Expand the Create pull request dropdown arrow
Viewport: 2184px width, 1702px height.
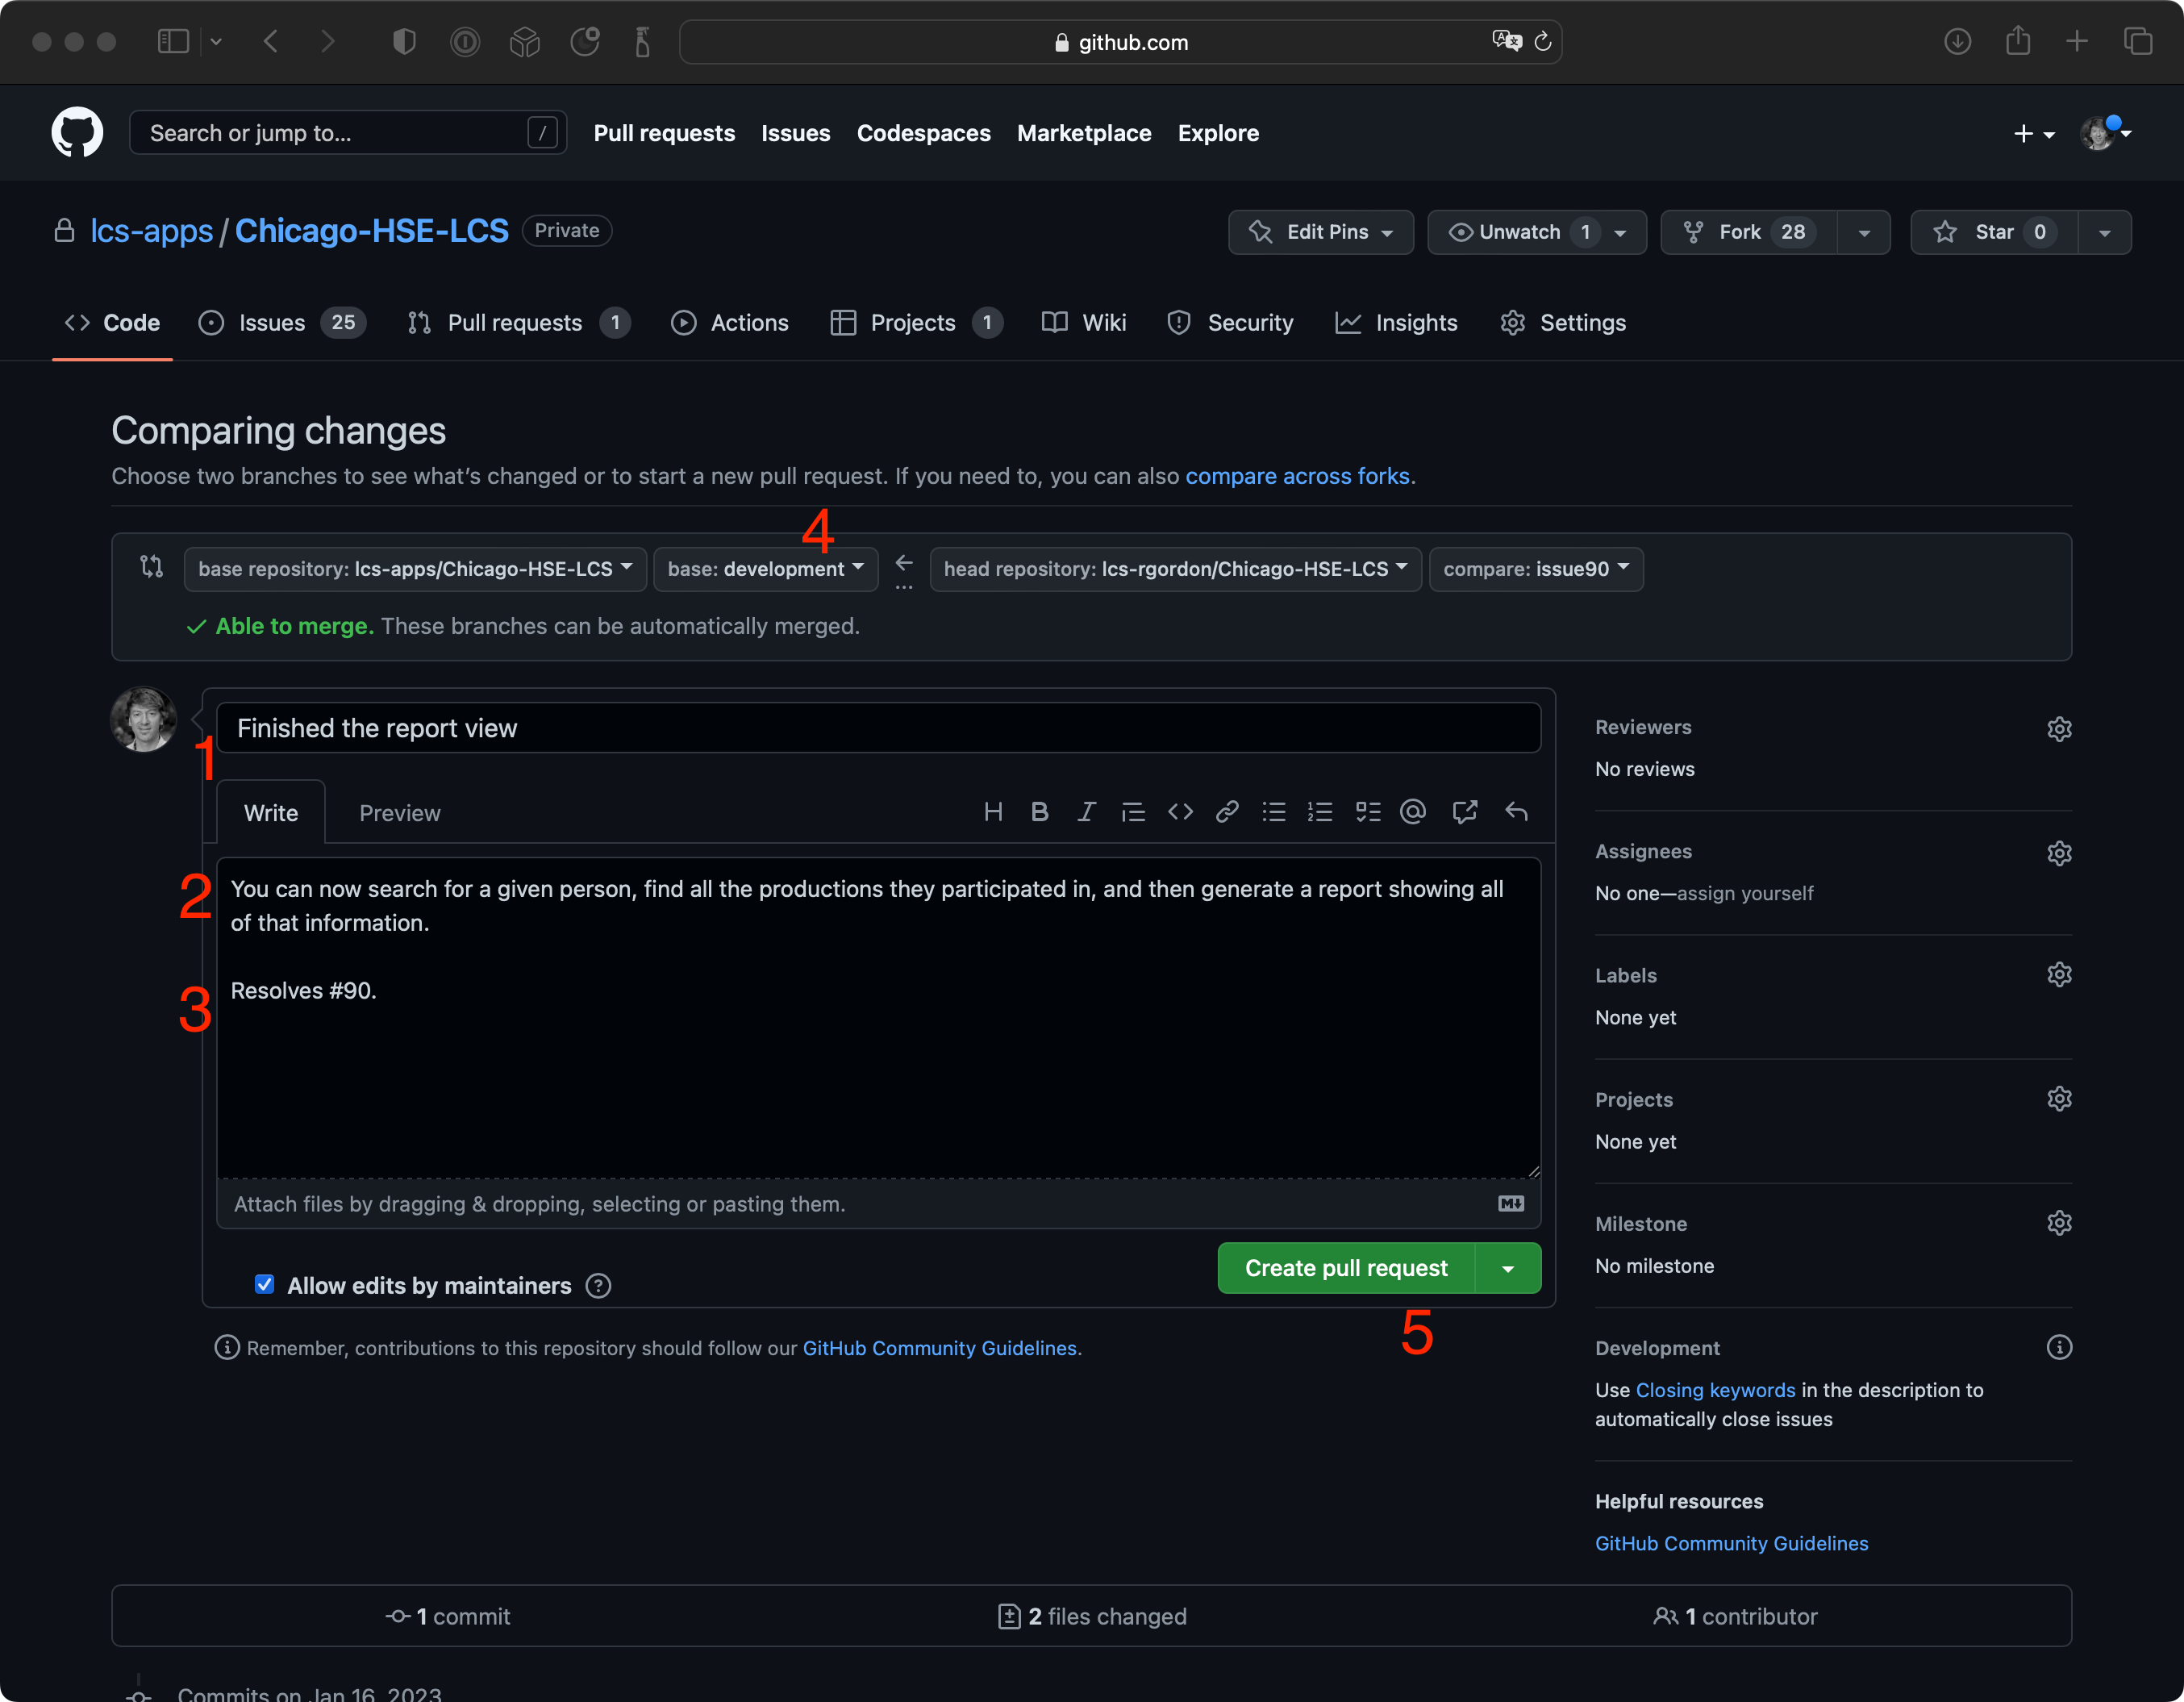(1509, 1267)
